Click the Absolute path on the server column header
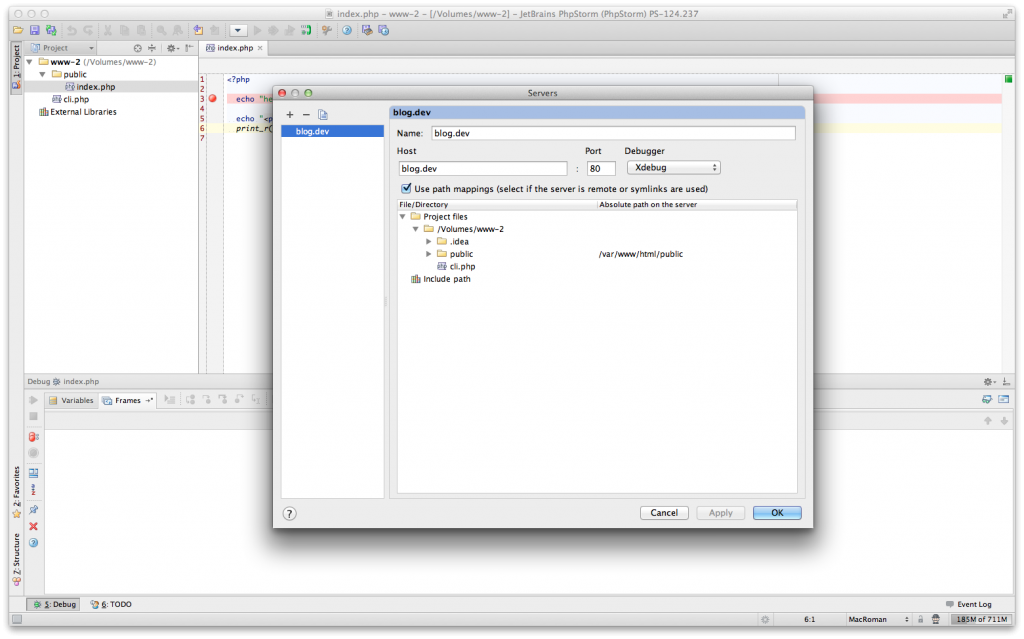The image size is (1024, 639). (x=697, y=205)
